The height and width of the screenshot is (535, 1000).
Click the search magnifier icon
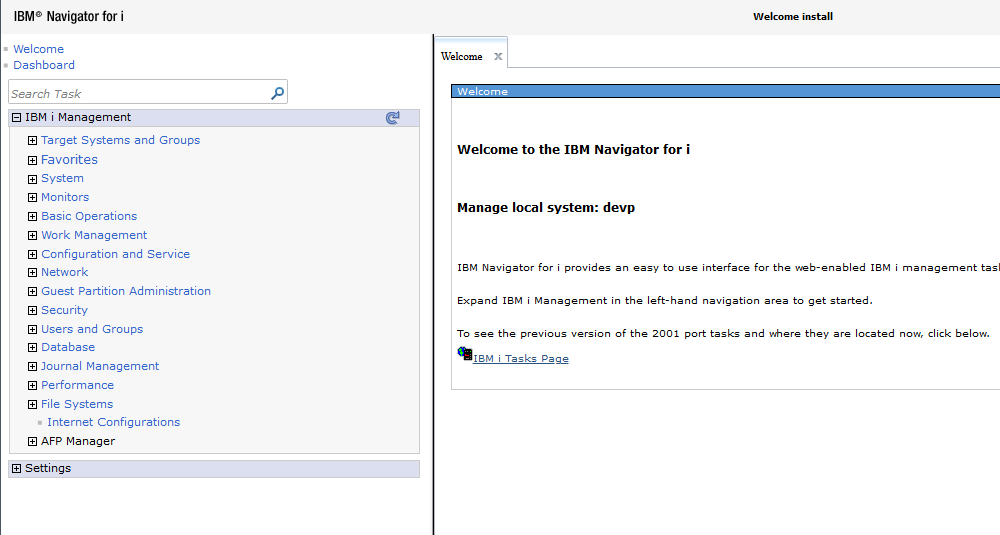[277, 93]
